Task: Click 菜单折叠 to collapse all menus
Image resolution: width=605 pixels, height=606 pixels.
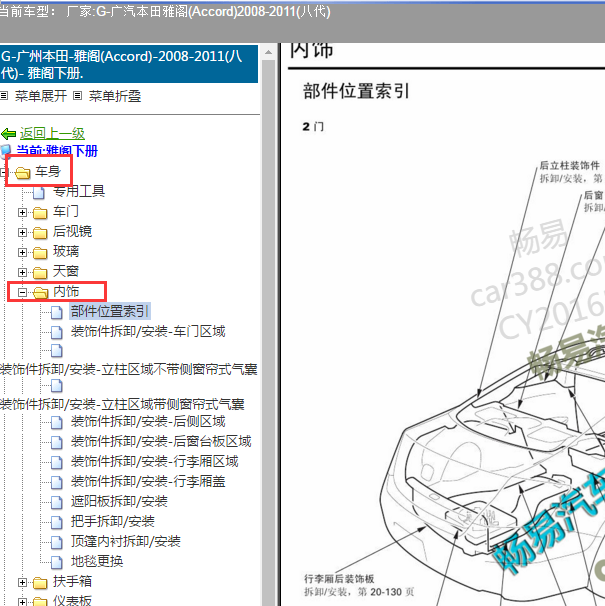Action: point(115,96)
